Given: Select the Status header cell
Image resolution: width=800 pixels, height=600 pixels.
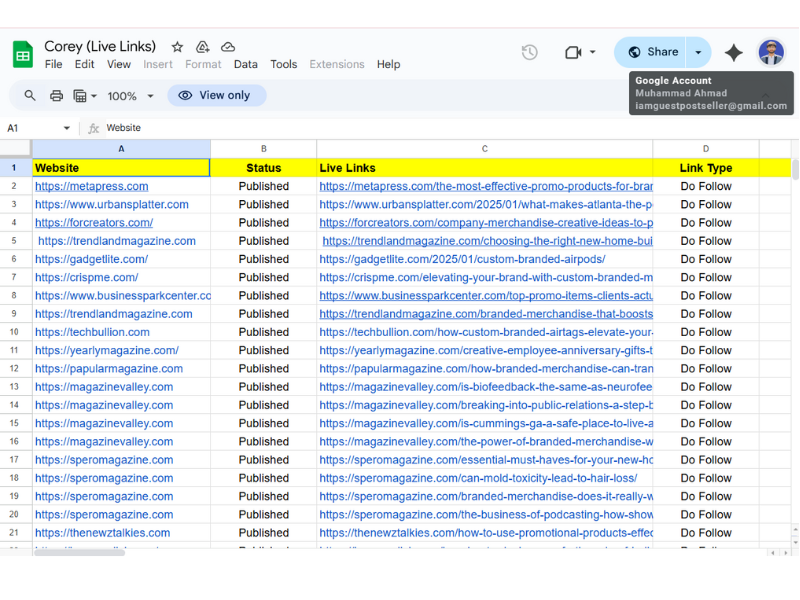Looking at the screenshot, I should point(263,168).
